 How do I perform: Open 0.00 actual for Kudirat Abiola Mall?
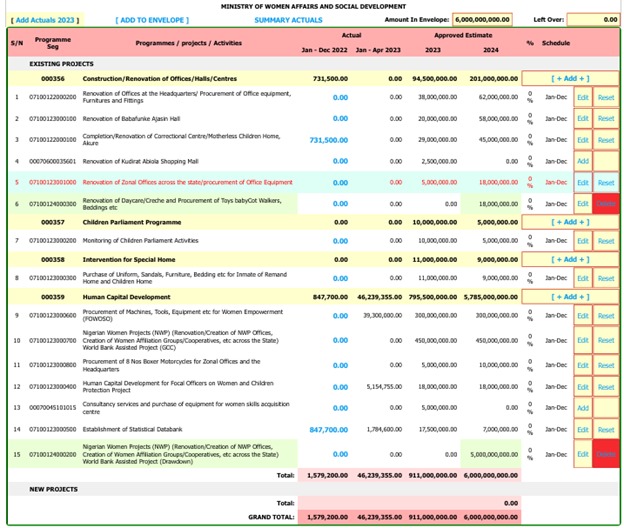[x=340, y=161]
